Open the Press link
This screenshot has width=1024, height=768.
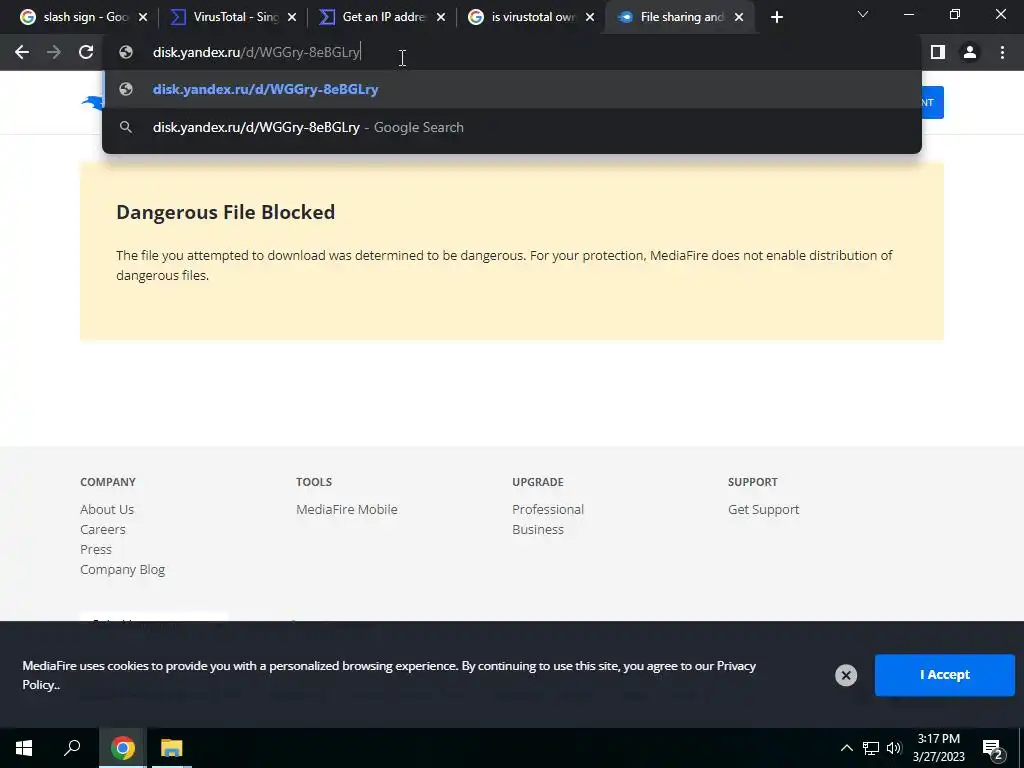[96, 549]
